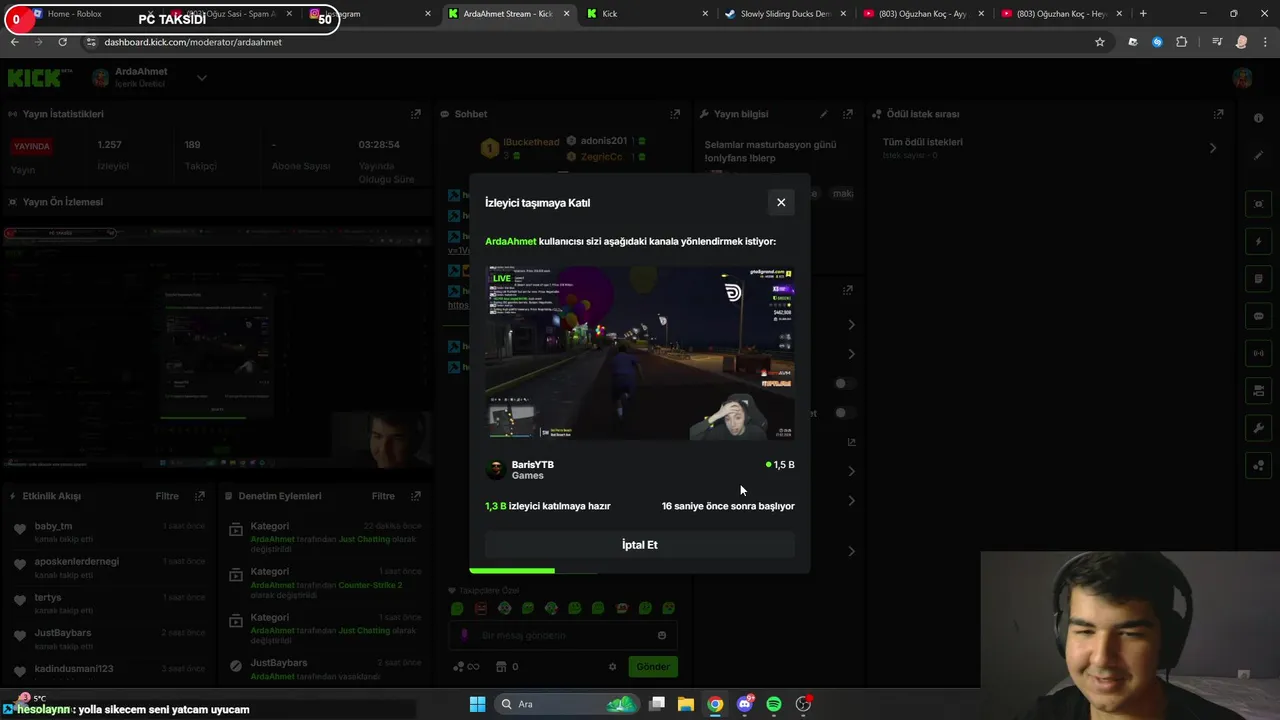
Task: Toggle the camera stream info sidebar icon
Action: (x=1258, y=391)
